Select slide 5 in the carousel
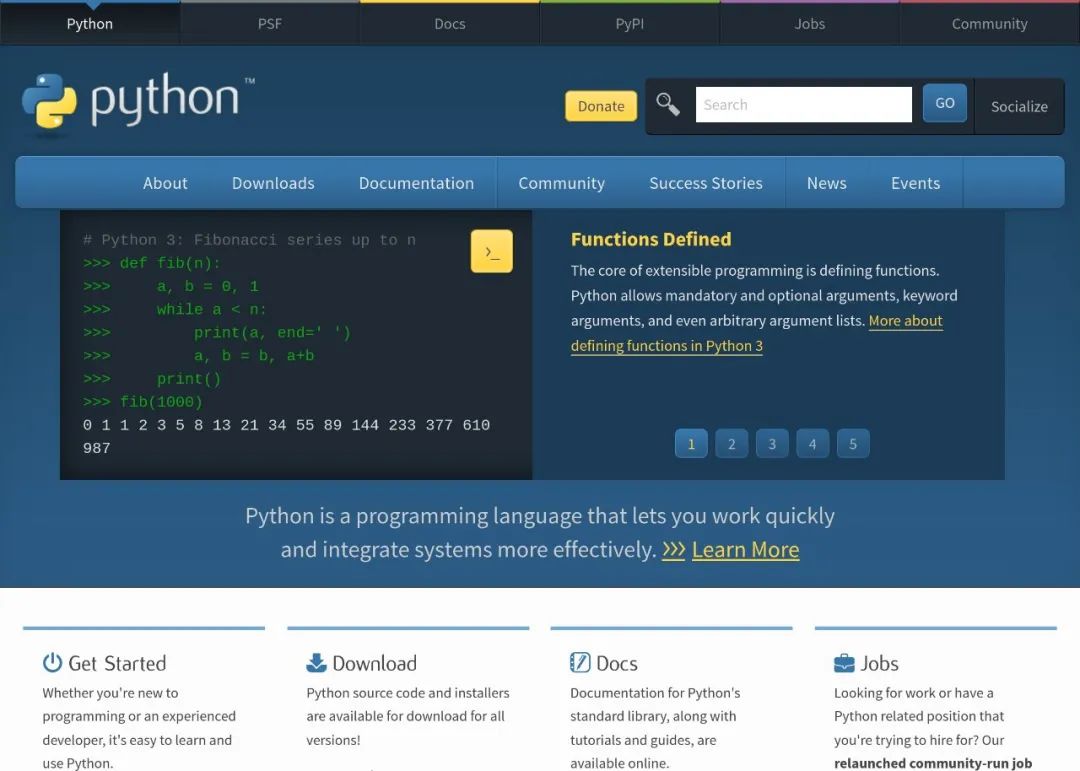 tap(853, 444)
